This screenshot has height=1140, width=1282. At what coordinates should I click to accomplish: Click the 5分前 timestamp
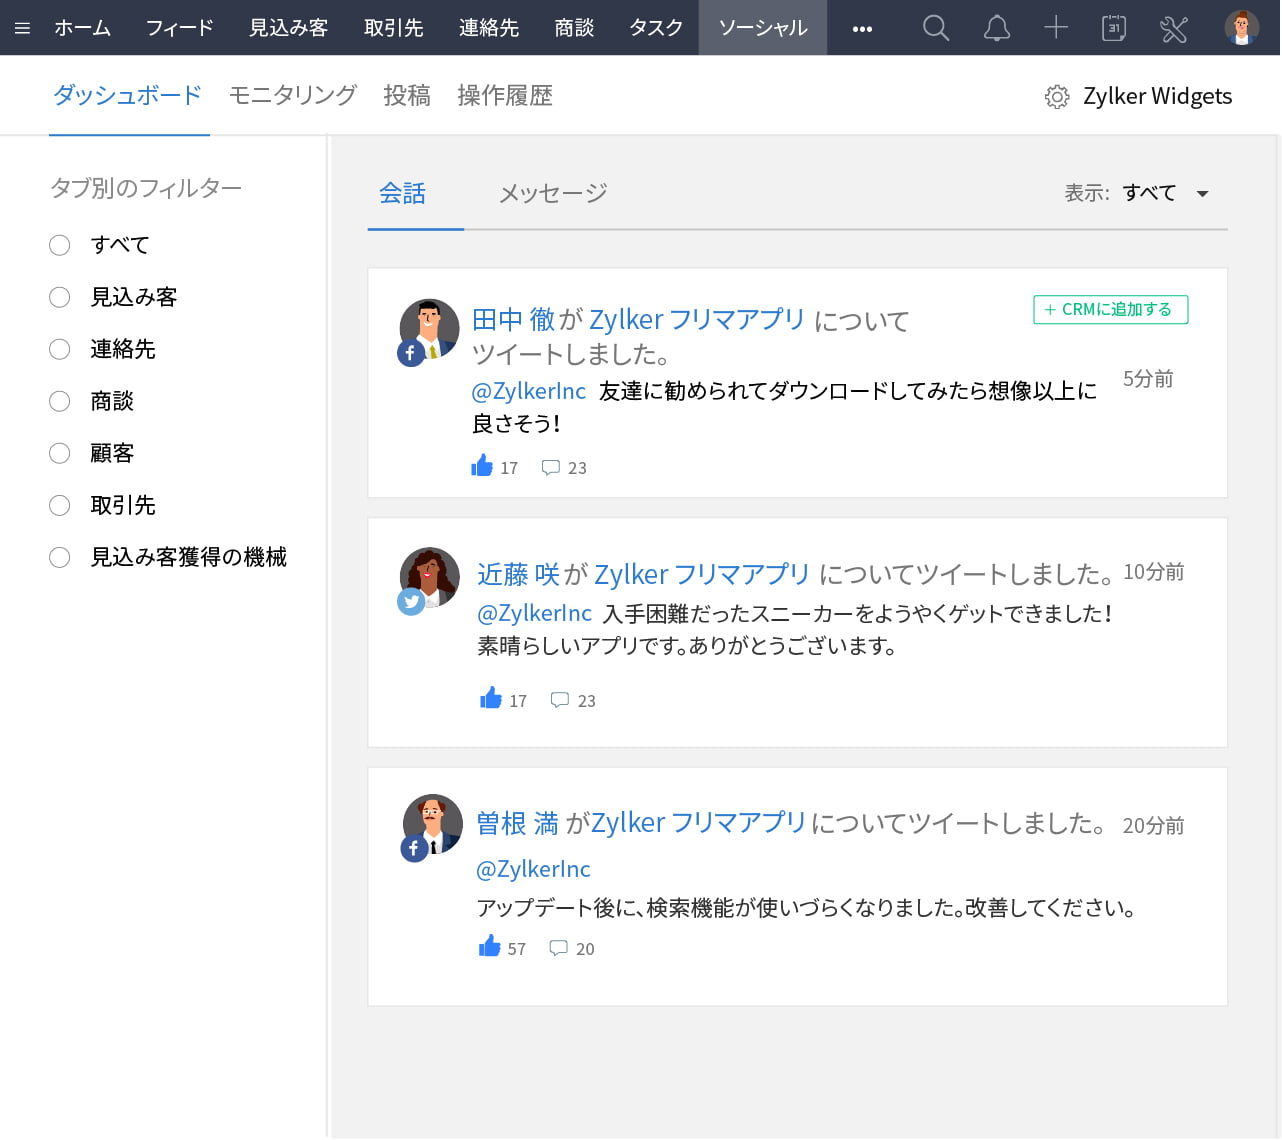tap(1148, 379)
